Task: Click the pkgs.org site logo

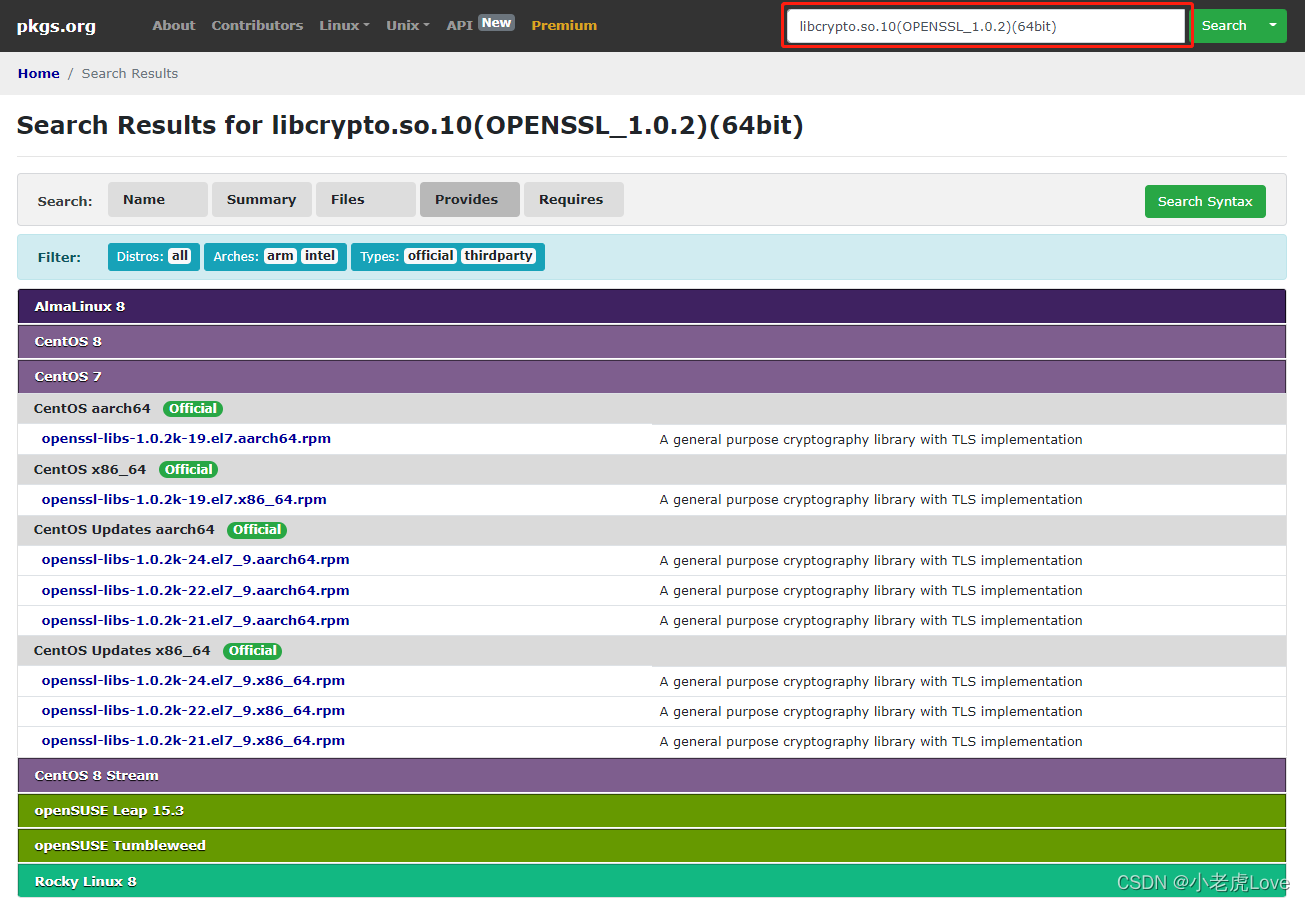Action: 56,26
